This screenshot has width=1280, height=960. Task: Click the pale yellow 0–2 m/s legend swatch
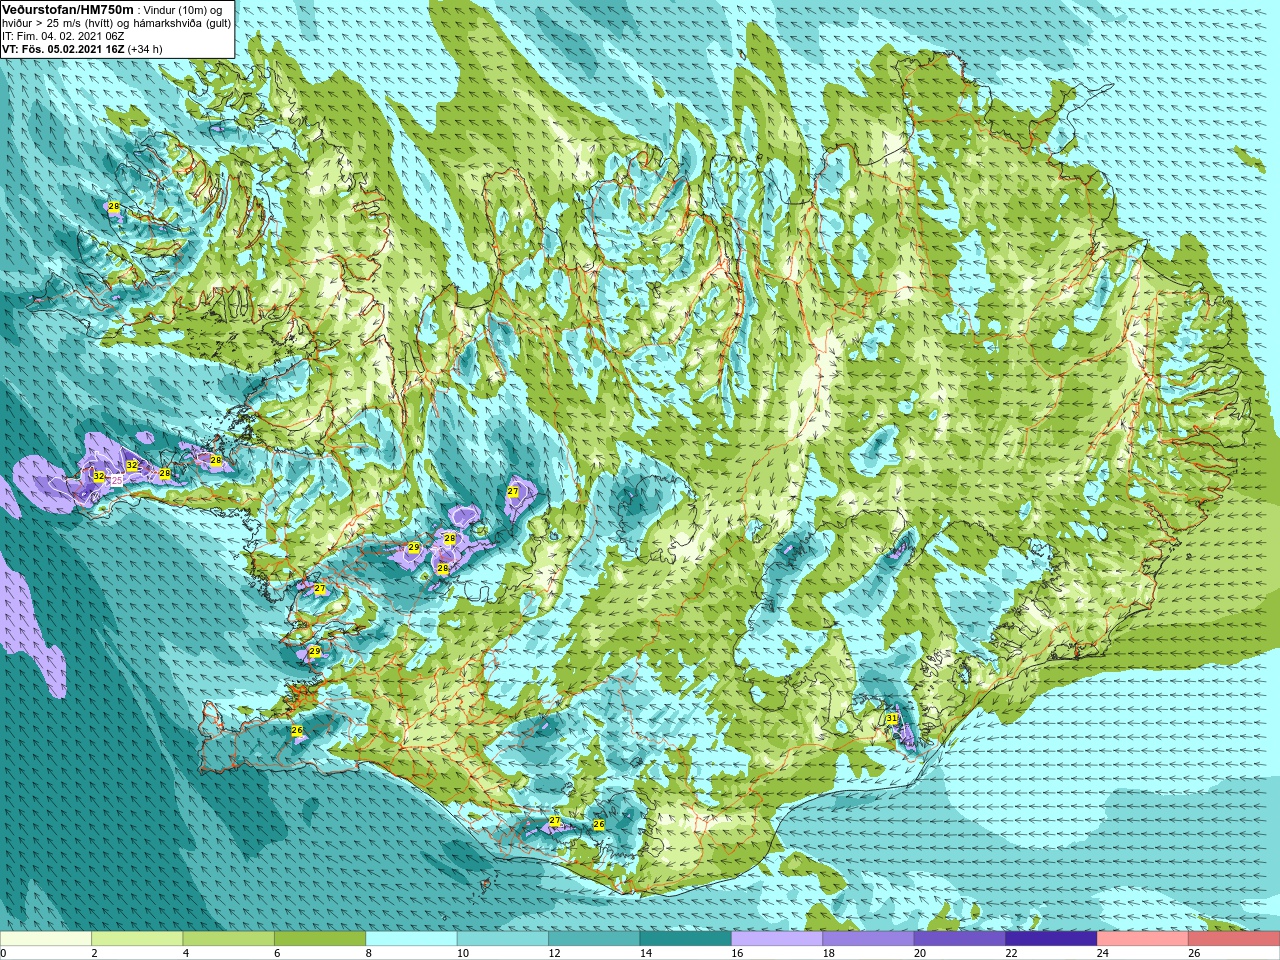click(x=46, y=939)
